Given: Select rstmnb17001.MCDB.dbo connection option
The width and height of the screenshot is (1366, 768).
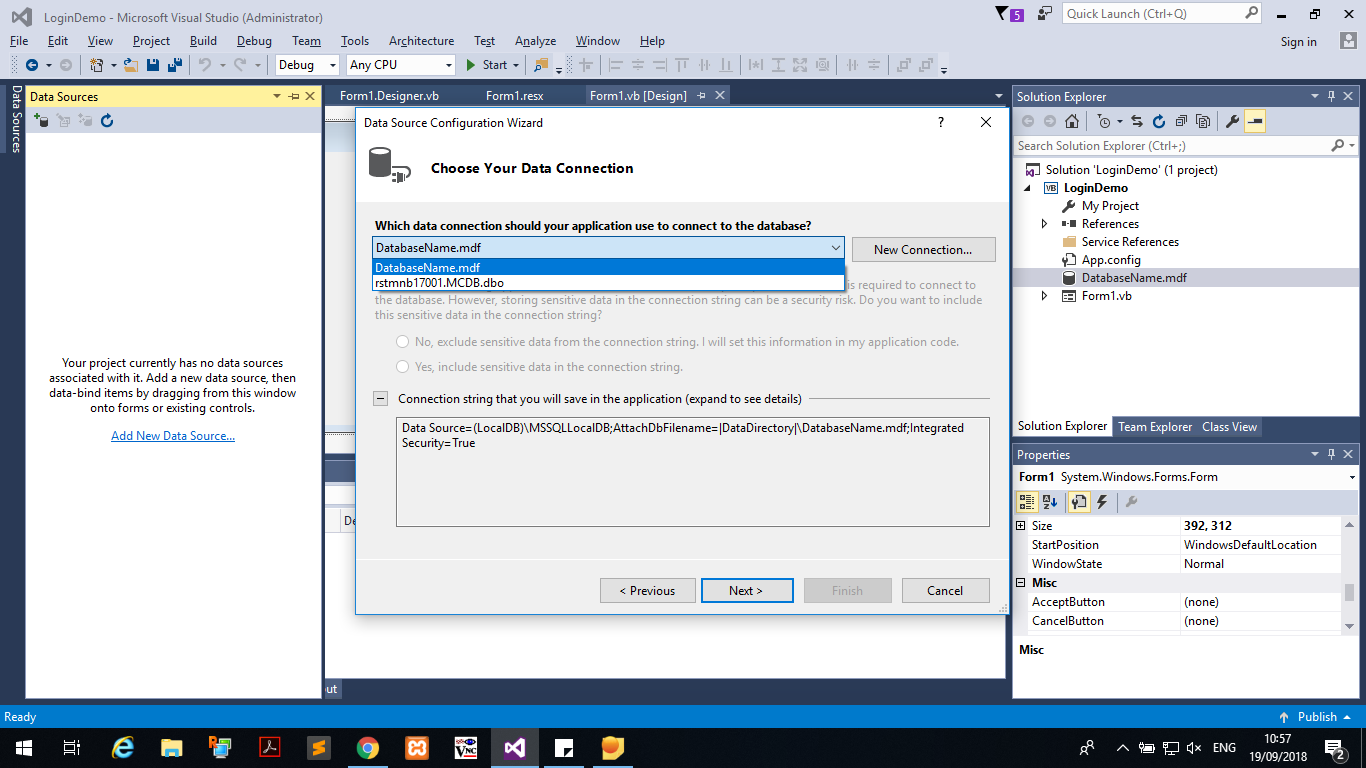Looking at the screenshot, I should click(608, 282).
